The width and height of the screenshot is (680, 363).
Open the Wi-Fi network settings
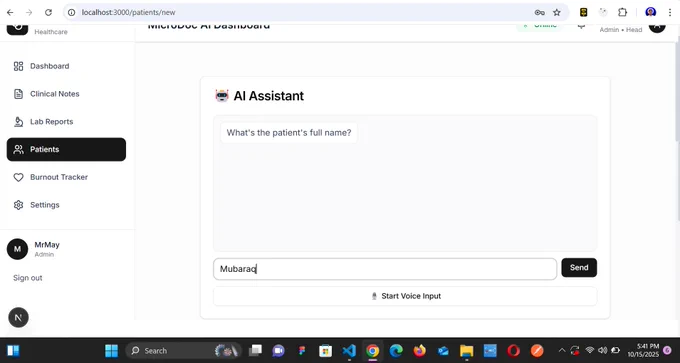[x=589, y=350]
